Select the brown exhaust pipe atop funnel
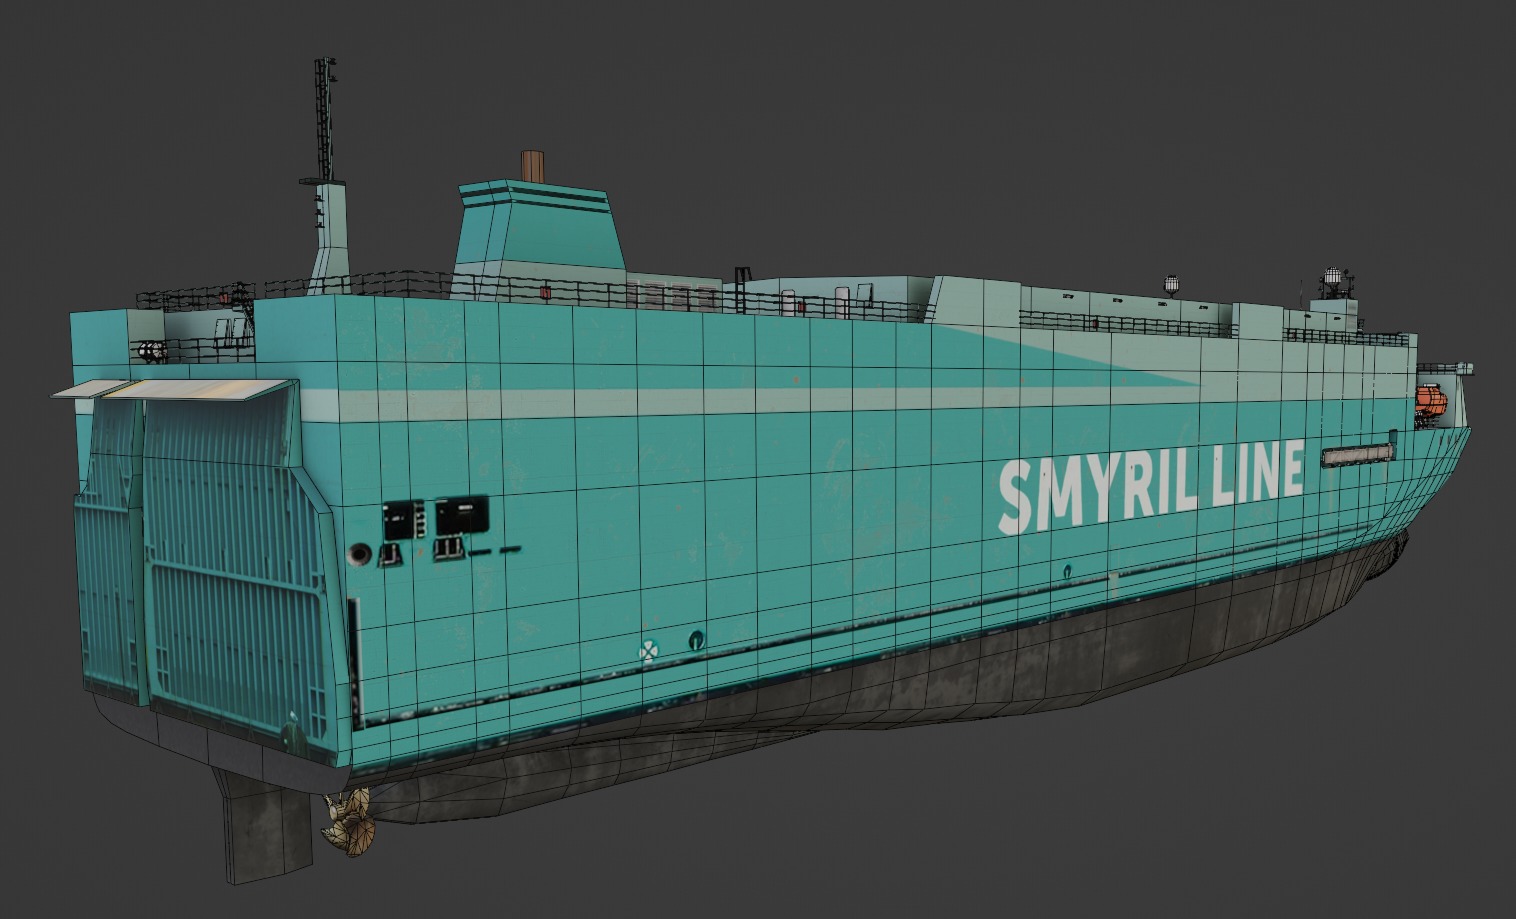The image size is (1516, 919). (533, 167)
